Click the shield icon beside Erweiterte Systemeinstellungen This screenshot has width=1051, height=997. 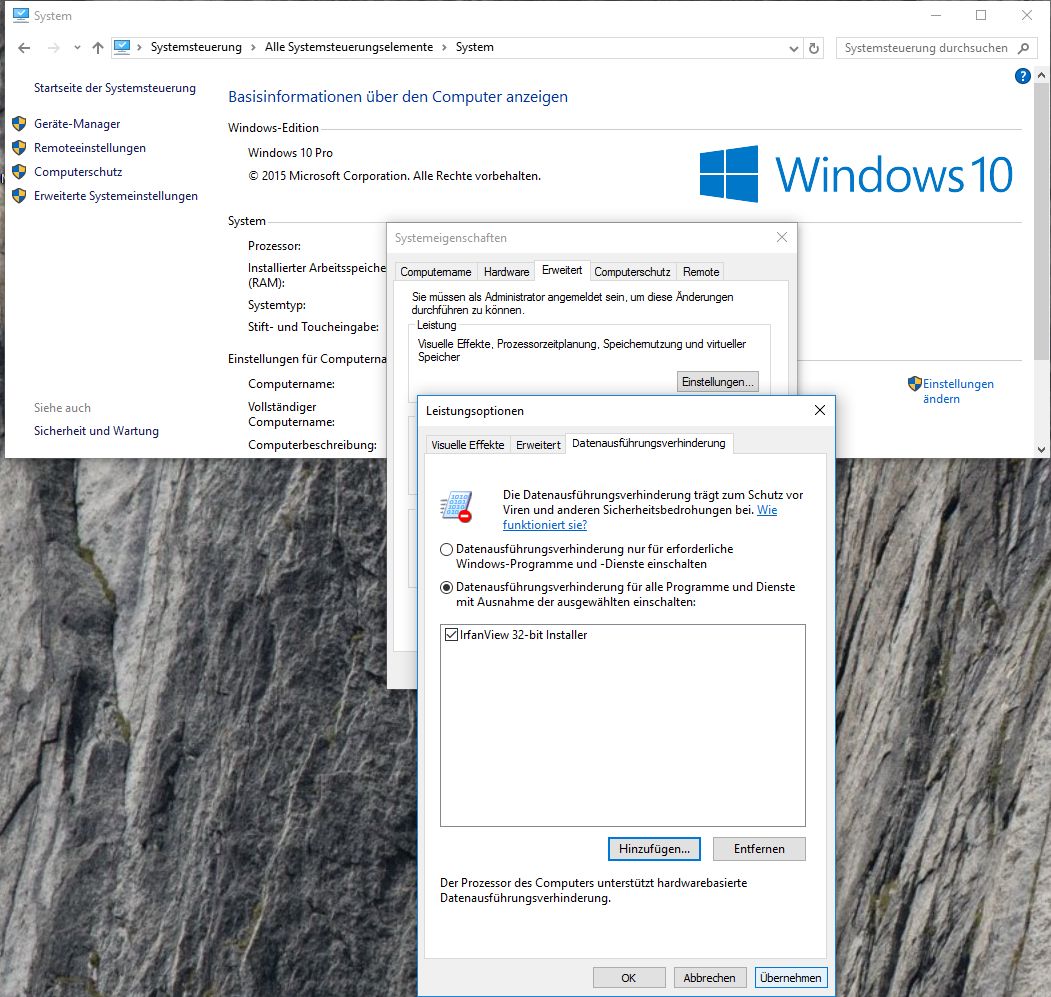point(19,196)
